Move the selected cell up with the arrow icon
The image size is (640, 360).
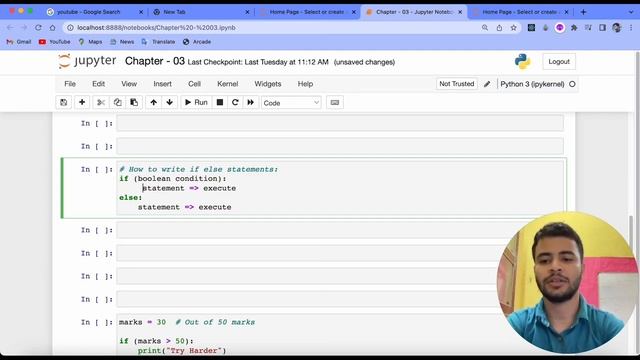coord(153,102)
